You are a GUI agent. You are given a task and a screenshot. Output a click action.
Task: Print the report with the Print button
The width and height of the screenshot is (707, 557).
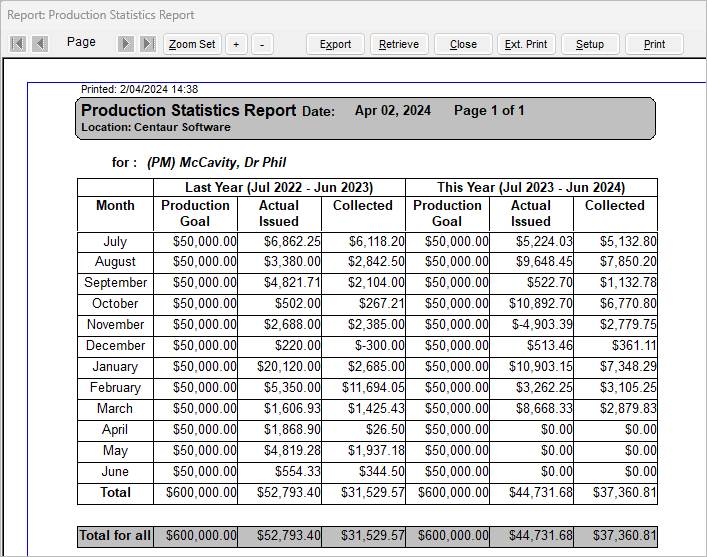(x=654, y=44)
